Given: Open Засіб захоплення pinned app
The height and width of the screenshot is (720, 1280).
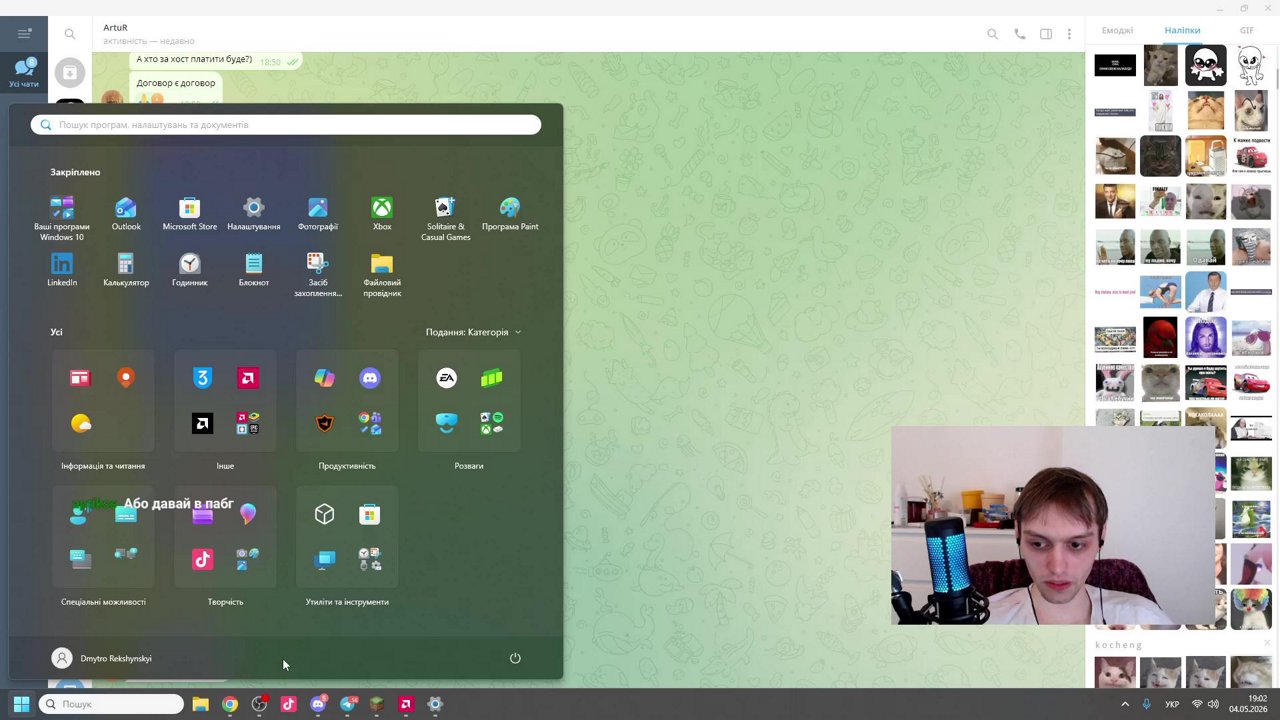Looking at the screenshot, I should pos(318,275).
